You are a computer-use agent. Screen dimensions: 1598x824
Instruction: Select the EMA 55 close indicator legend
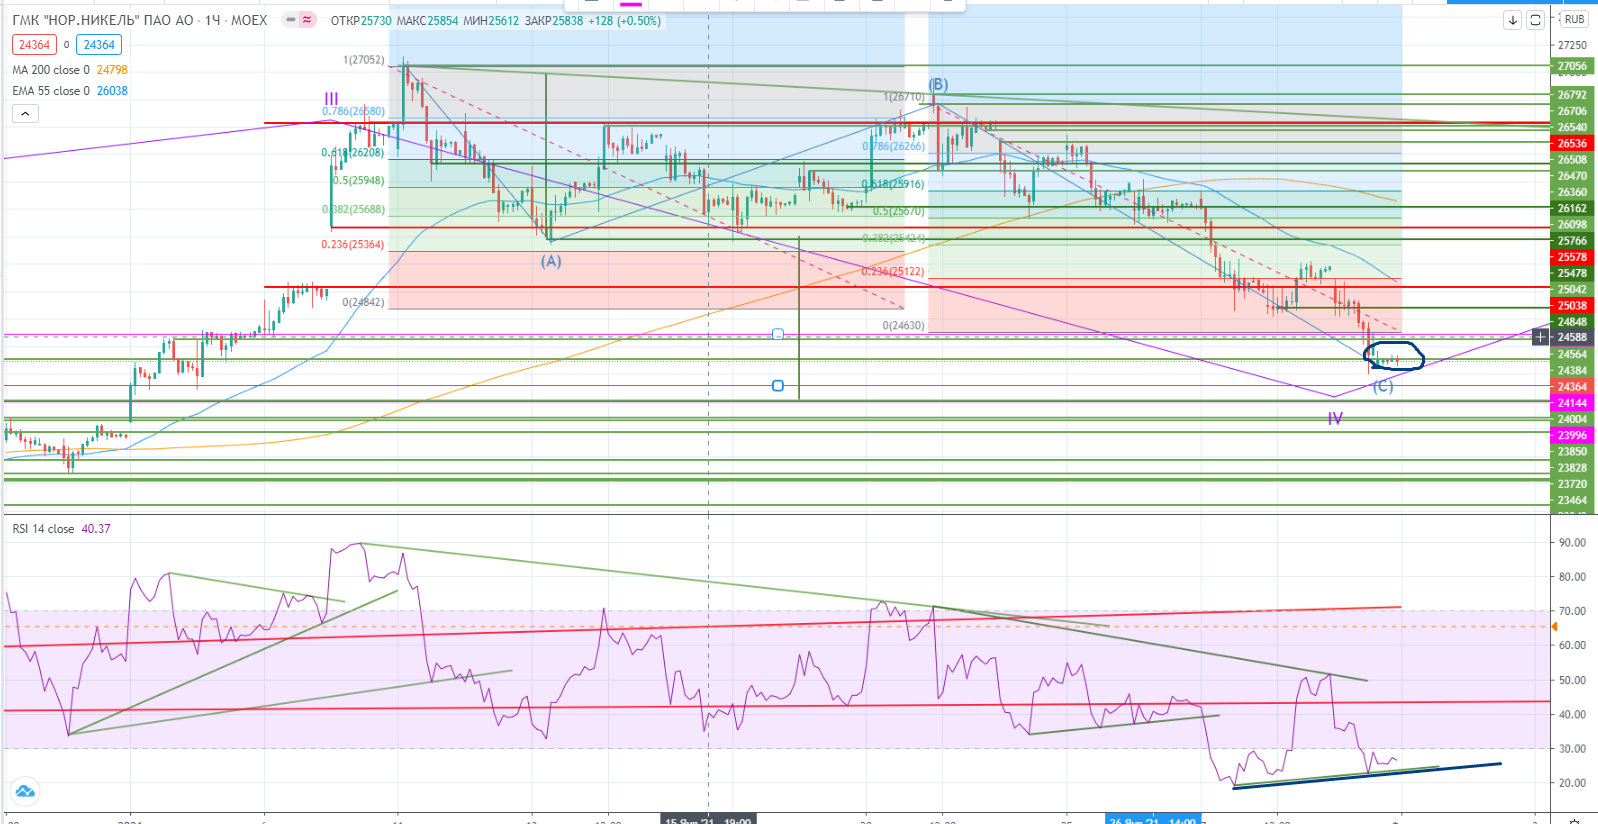tap(50, 91)
